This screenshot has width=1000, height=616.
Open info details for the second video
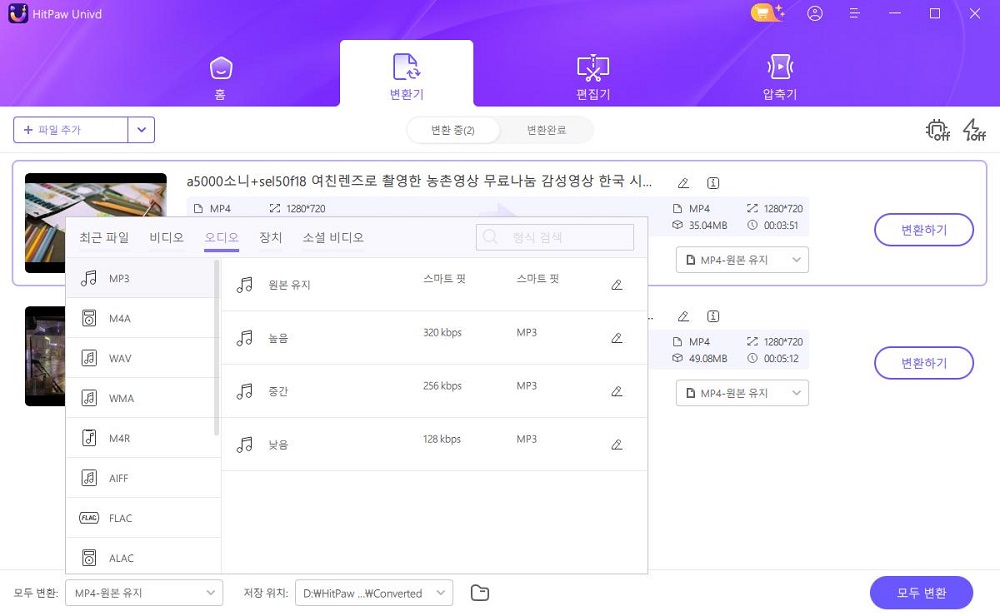(712, 315)
